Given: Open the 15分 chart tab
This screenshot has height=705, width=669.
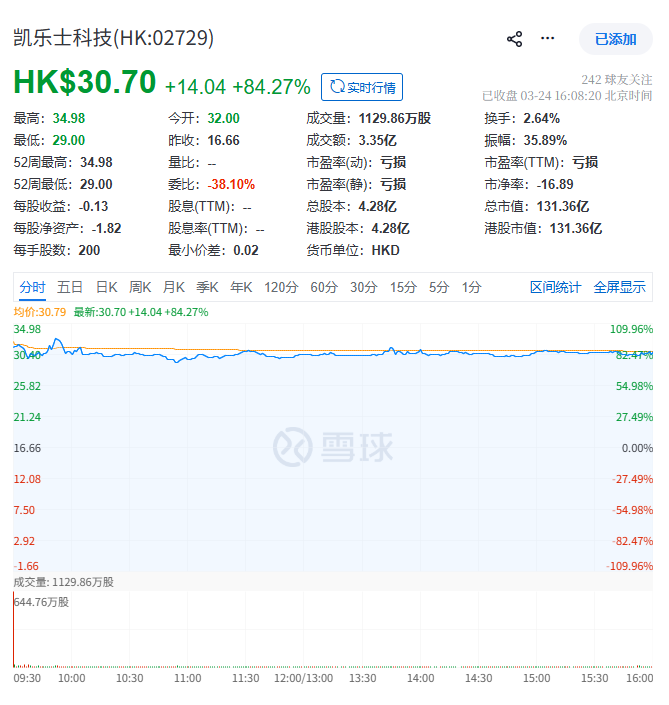Looking at the screenshot, I should [x=403, y=287].
